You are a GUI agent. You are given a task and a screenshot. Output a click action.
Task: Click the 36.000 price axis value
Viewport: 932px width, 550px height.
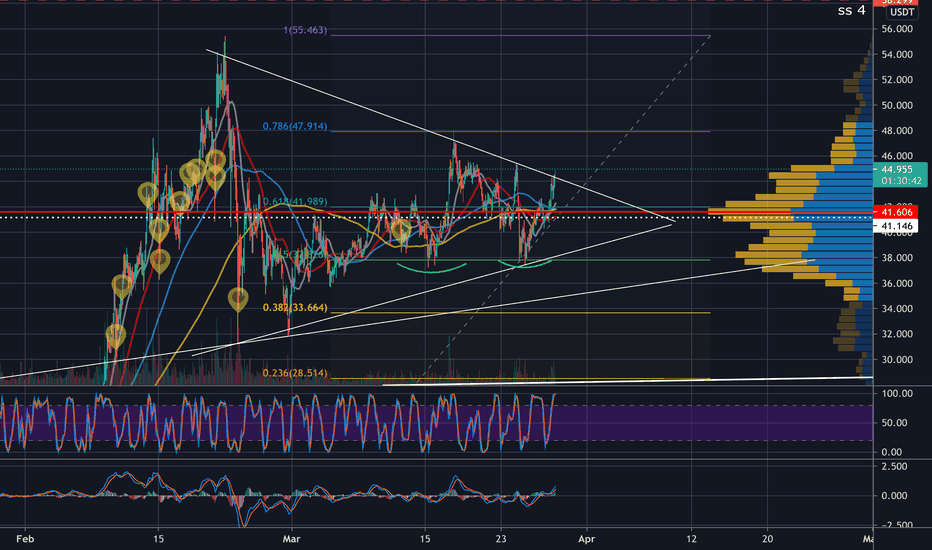(x=897, y=283)
